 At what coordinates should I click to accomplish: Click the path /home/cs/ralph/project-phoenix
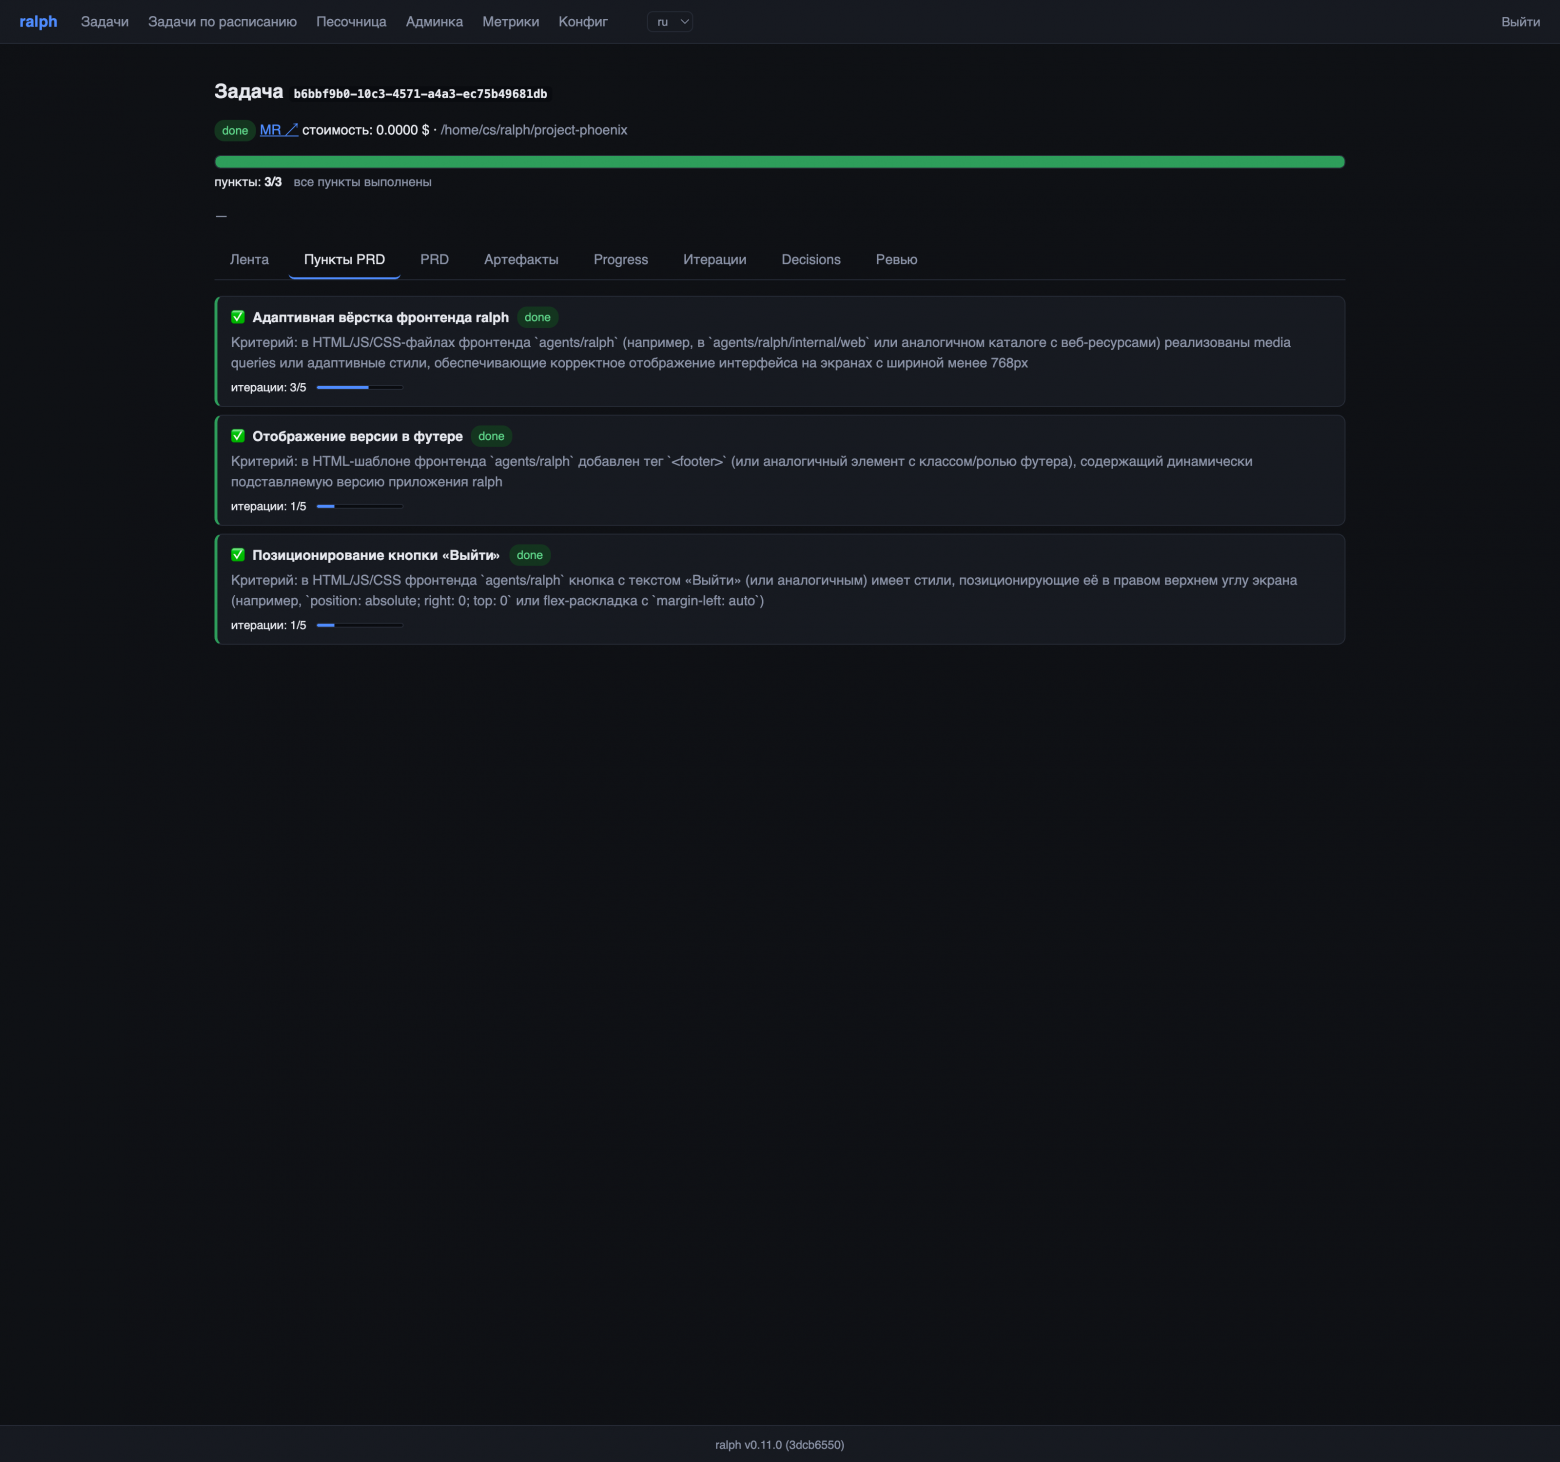534,130
